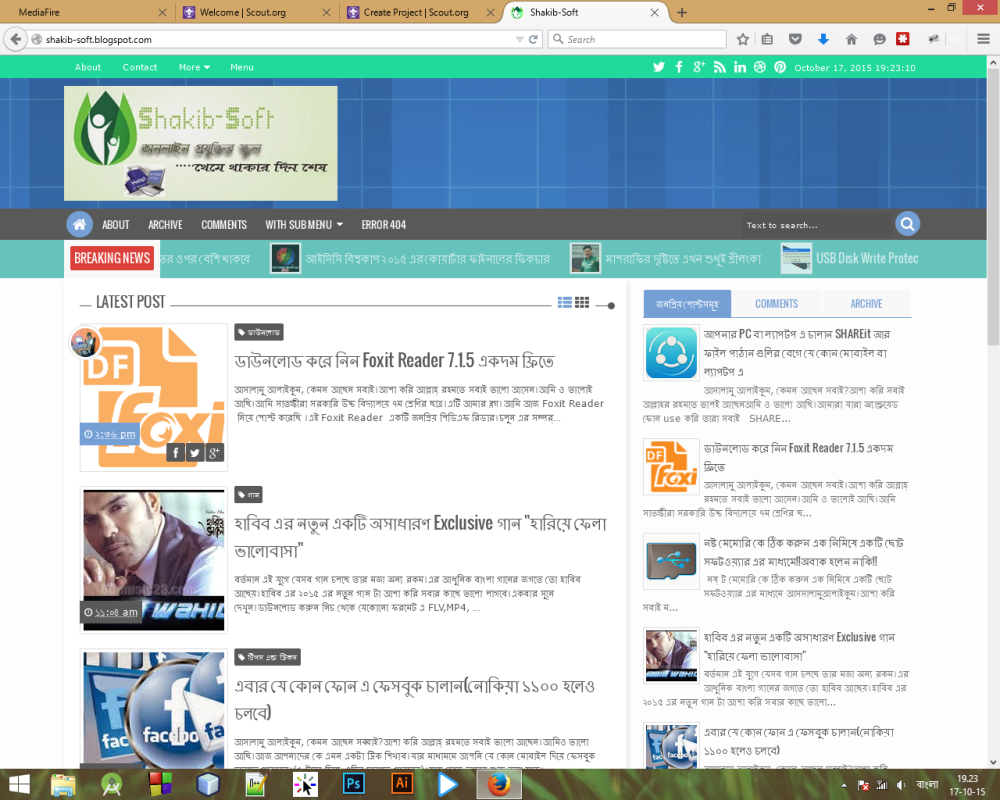Open File Explorer from the taskbar

click(x=62, y=784)
